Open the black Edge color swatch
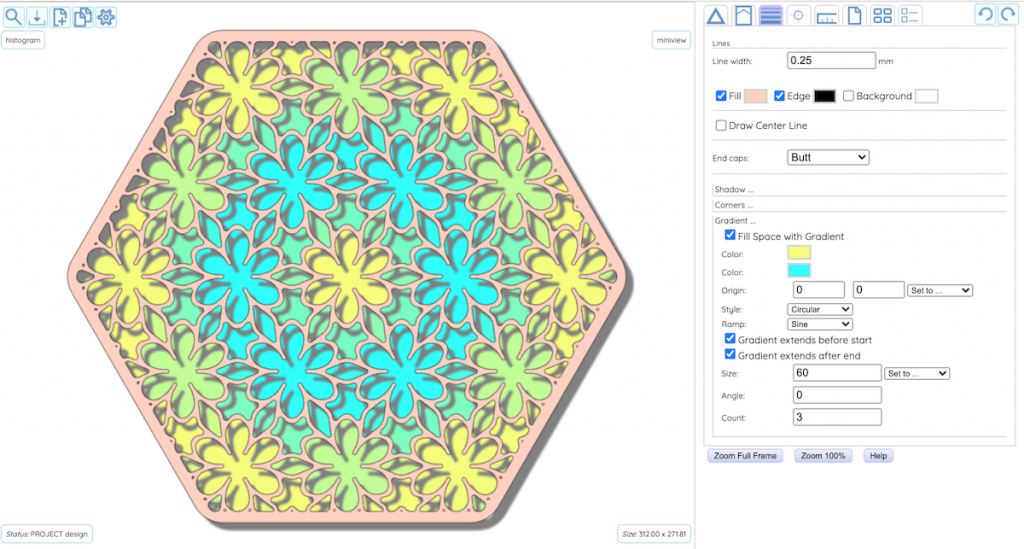Screen dimensions: 1024x549 (824, 96)
